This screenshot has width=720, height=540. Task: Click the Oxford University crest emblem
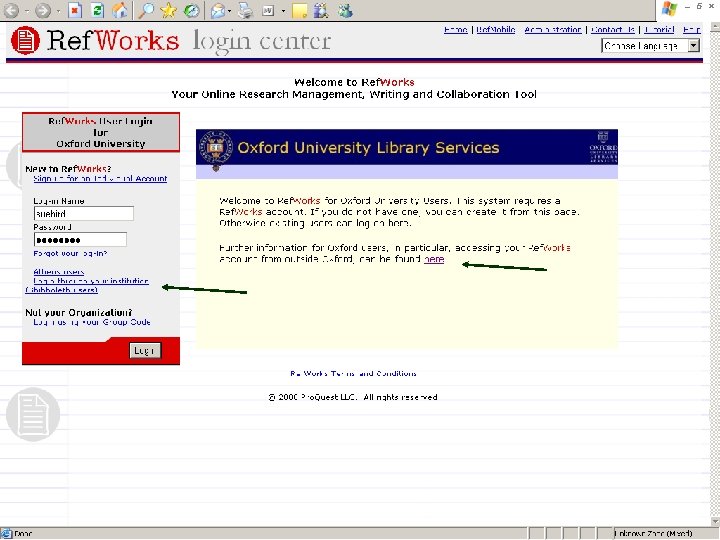(215, 149)
